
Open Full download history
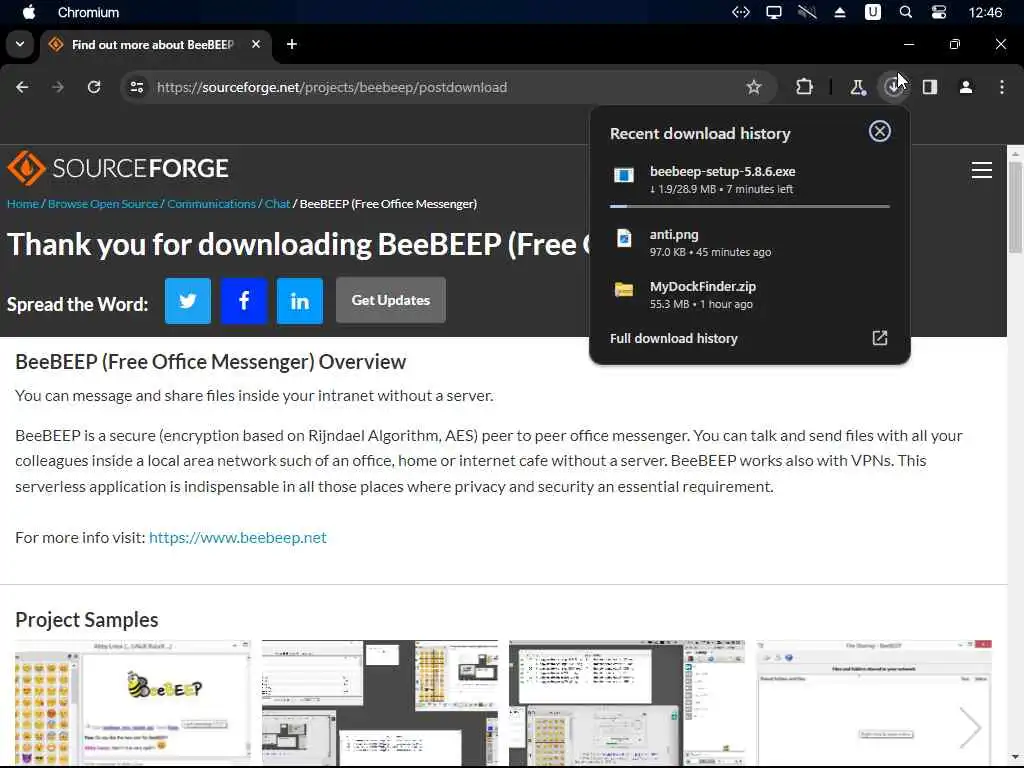[x=750, y=338]
